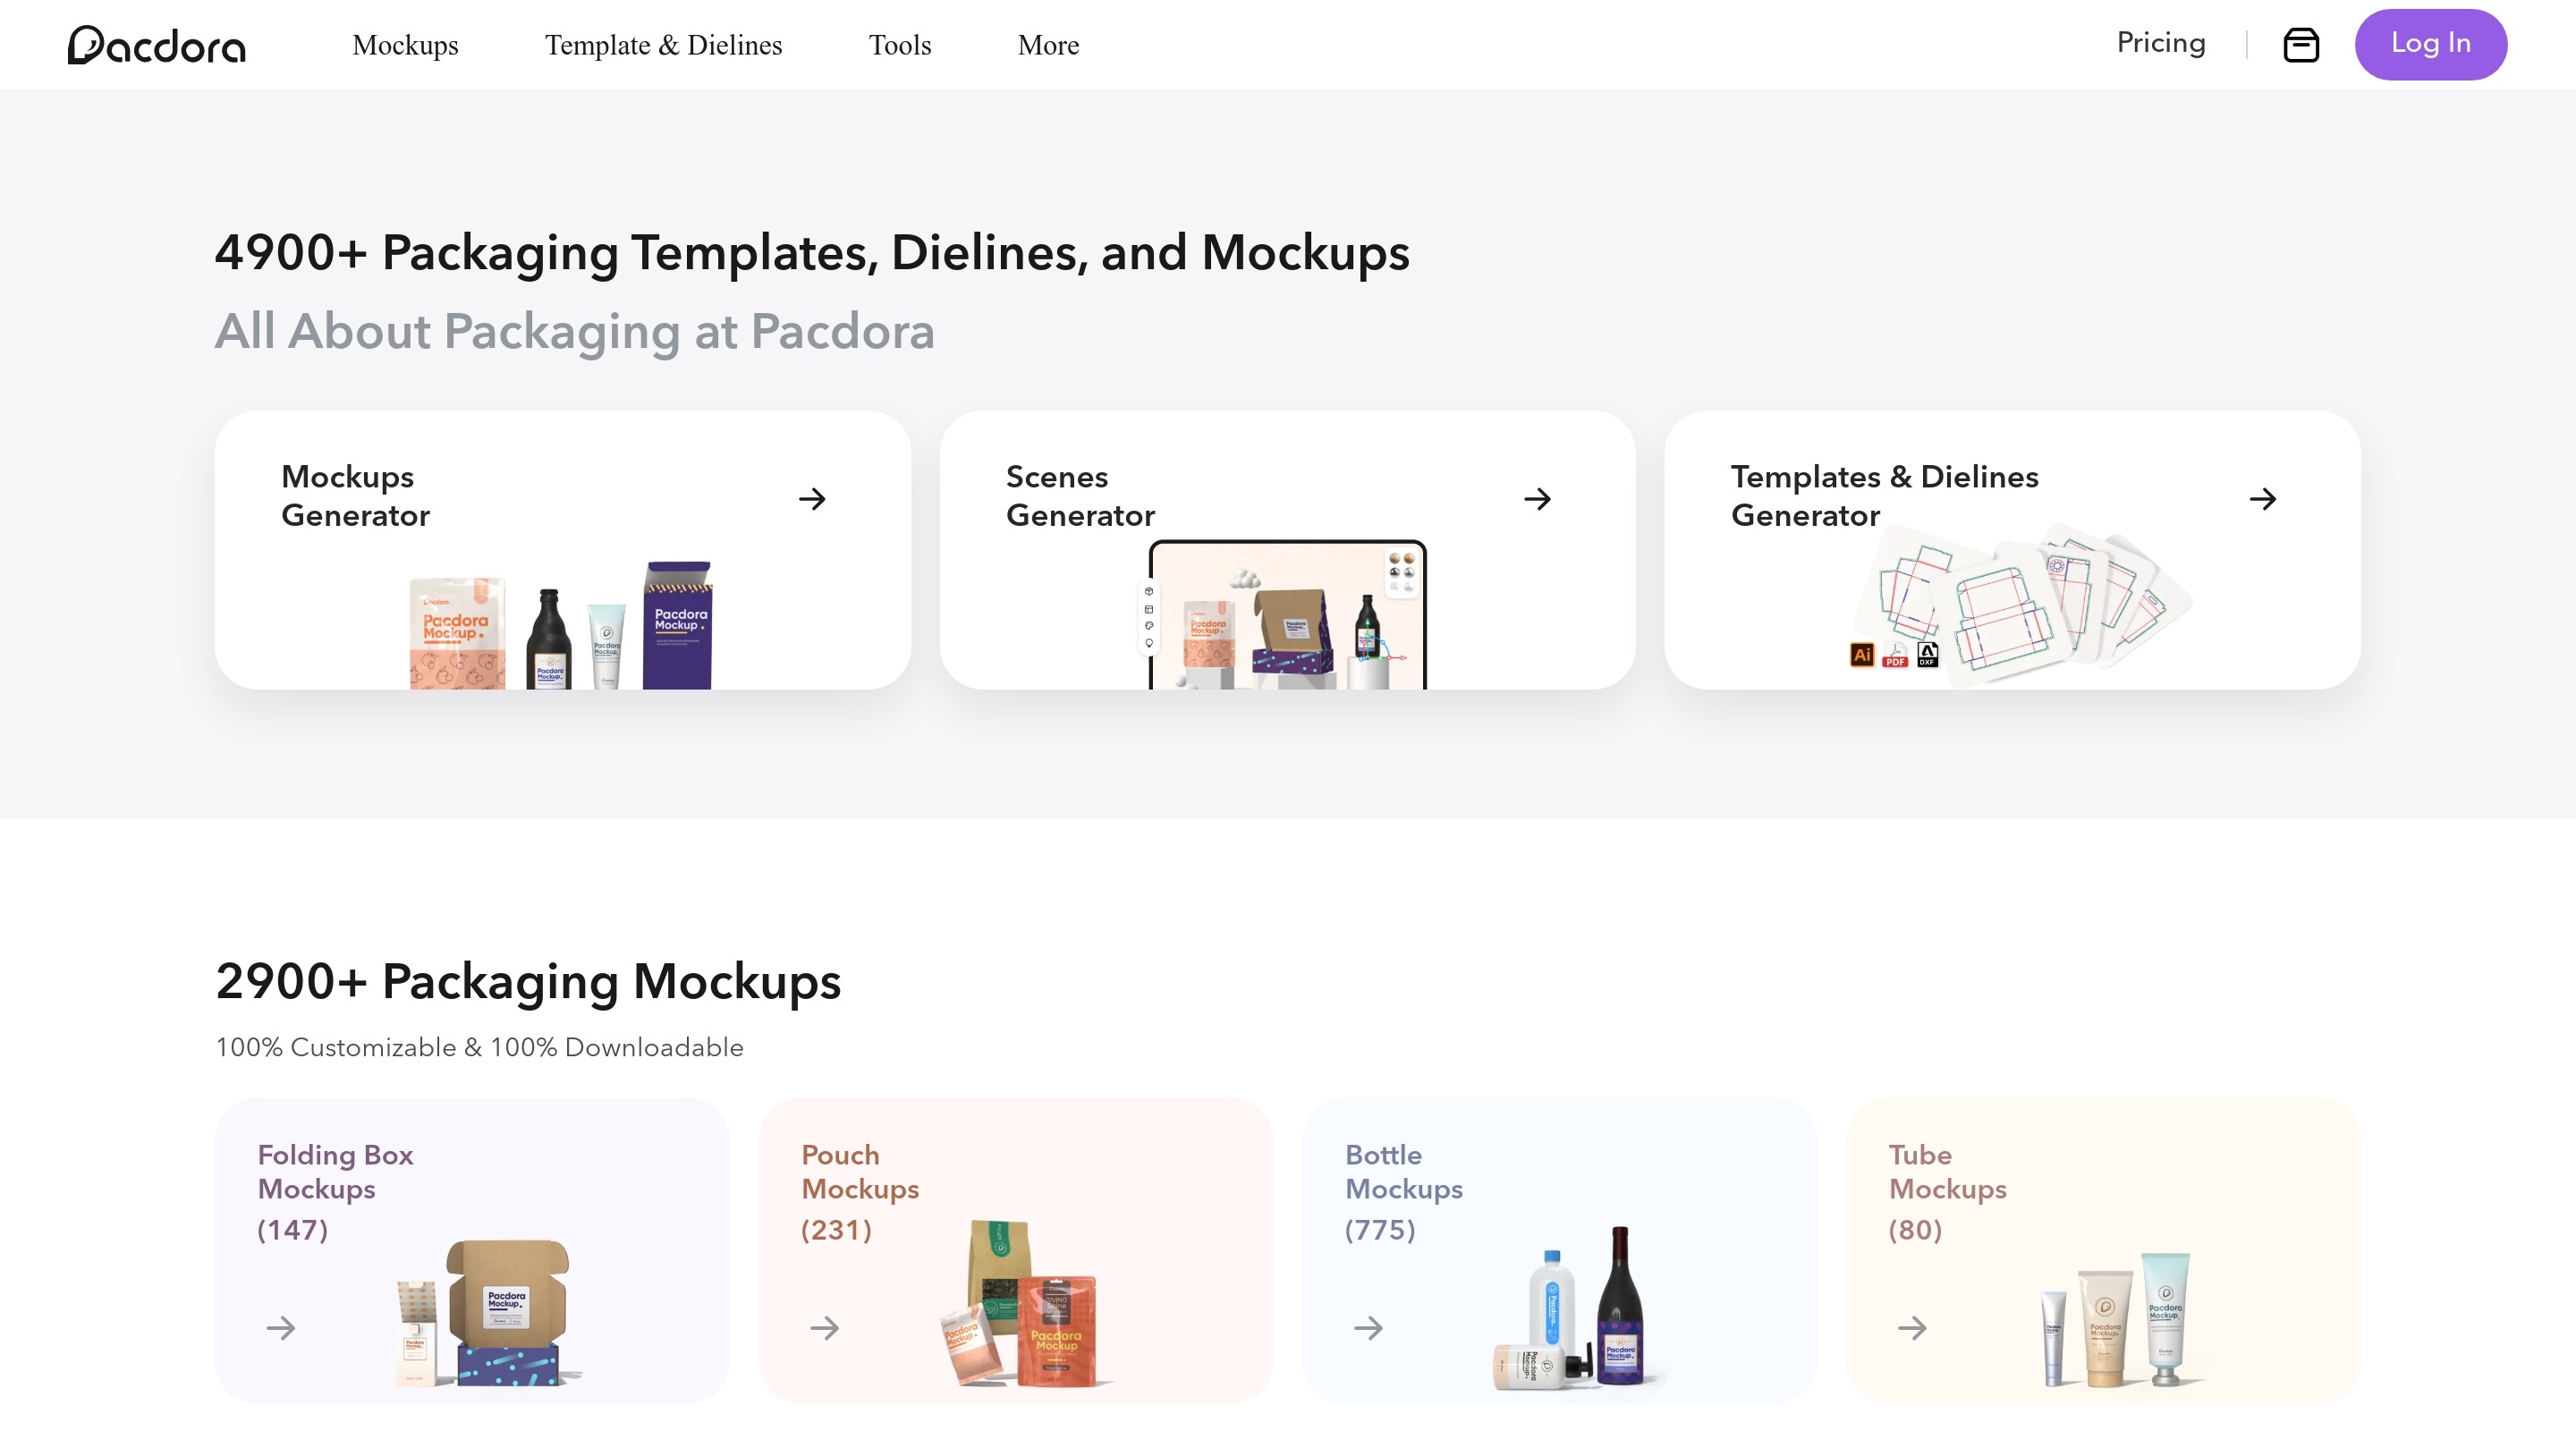
Task: Click the arrow under Tube Mockups
Action: pos(1912,1327)
